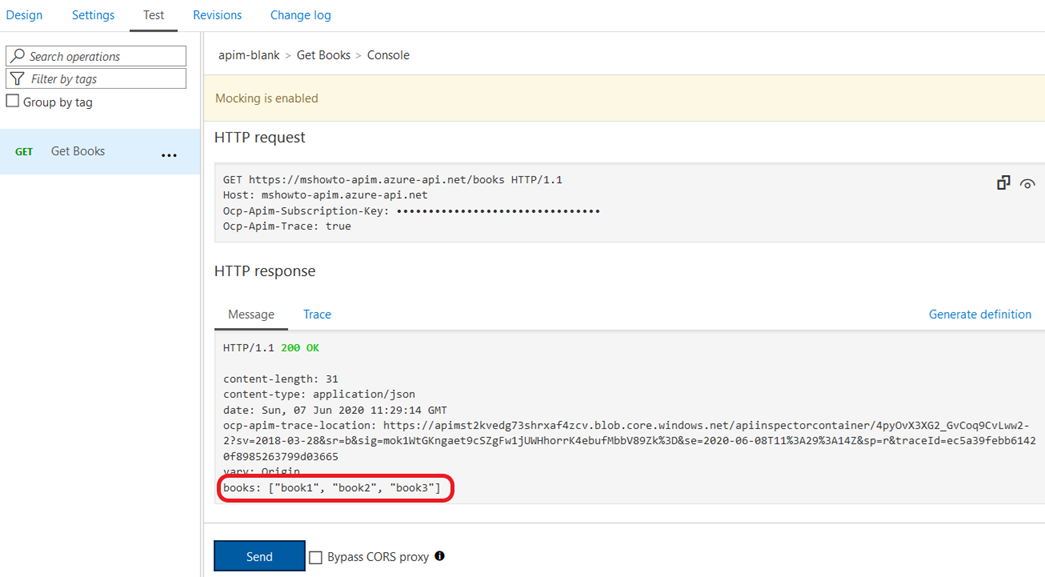Click the Generate definition link

tap(980, 314)
